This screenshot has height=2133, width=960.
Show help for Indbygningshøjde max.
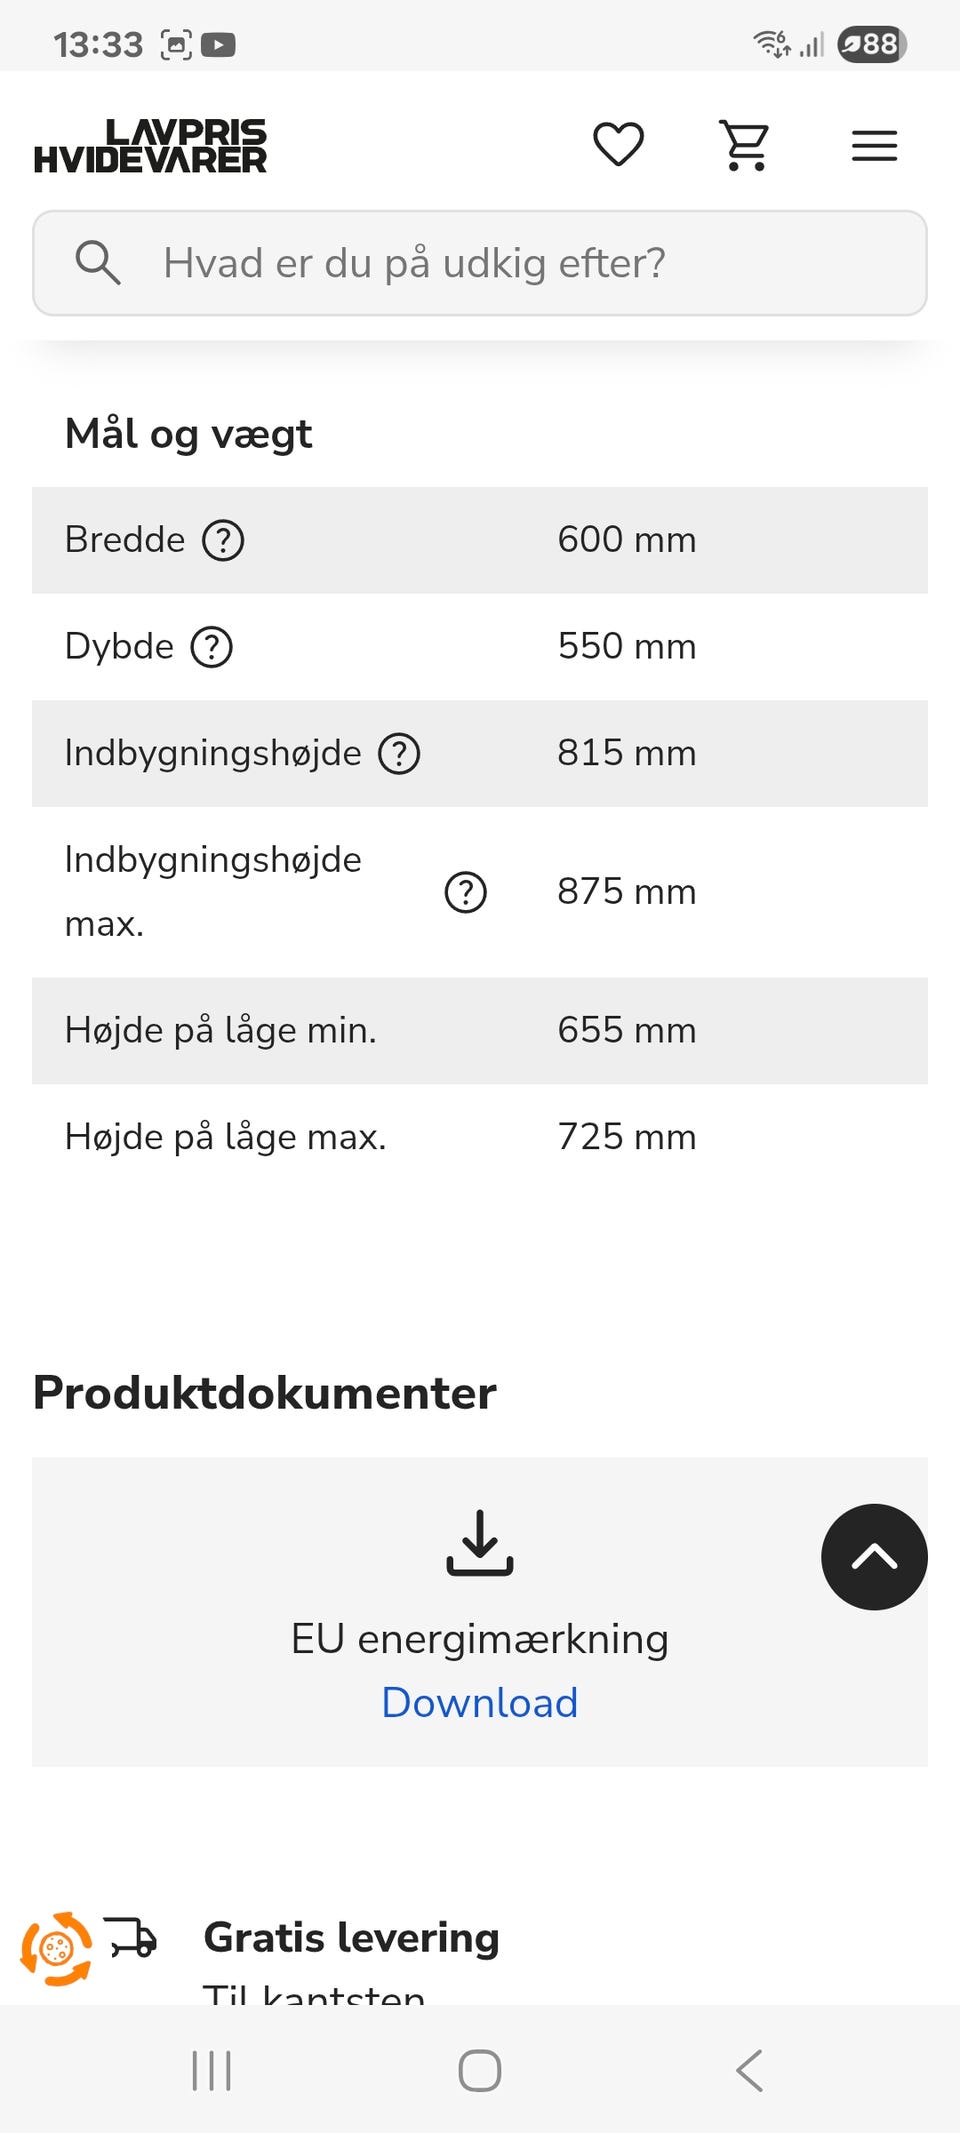[x=465, y=892]
